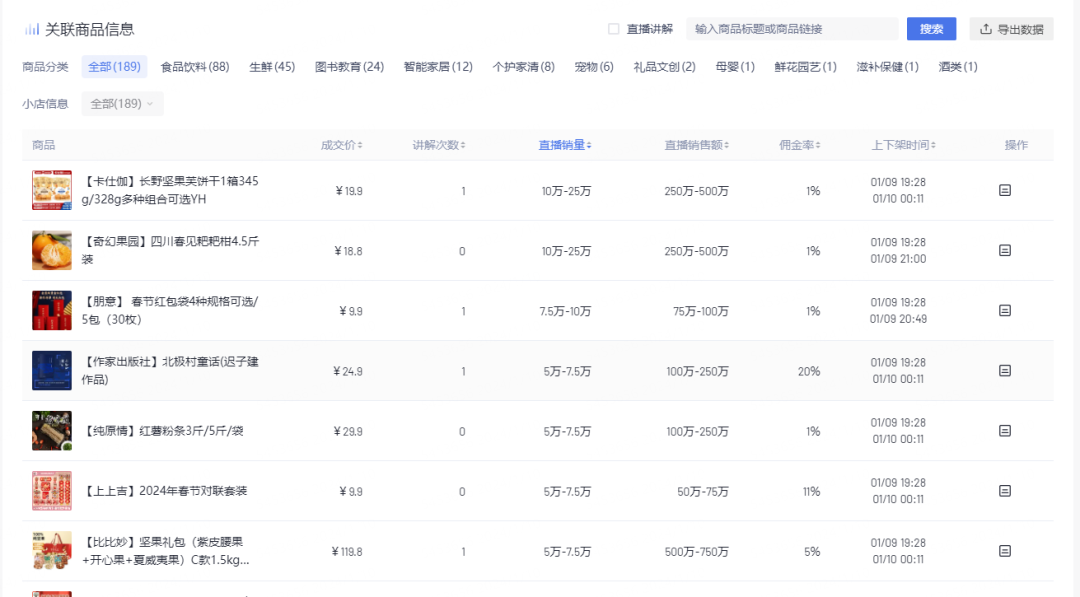Focus the product title or link search field

pos(792,29)
